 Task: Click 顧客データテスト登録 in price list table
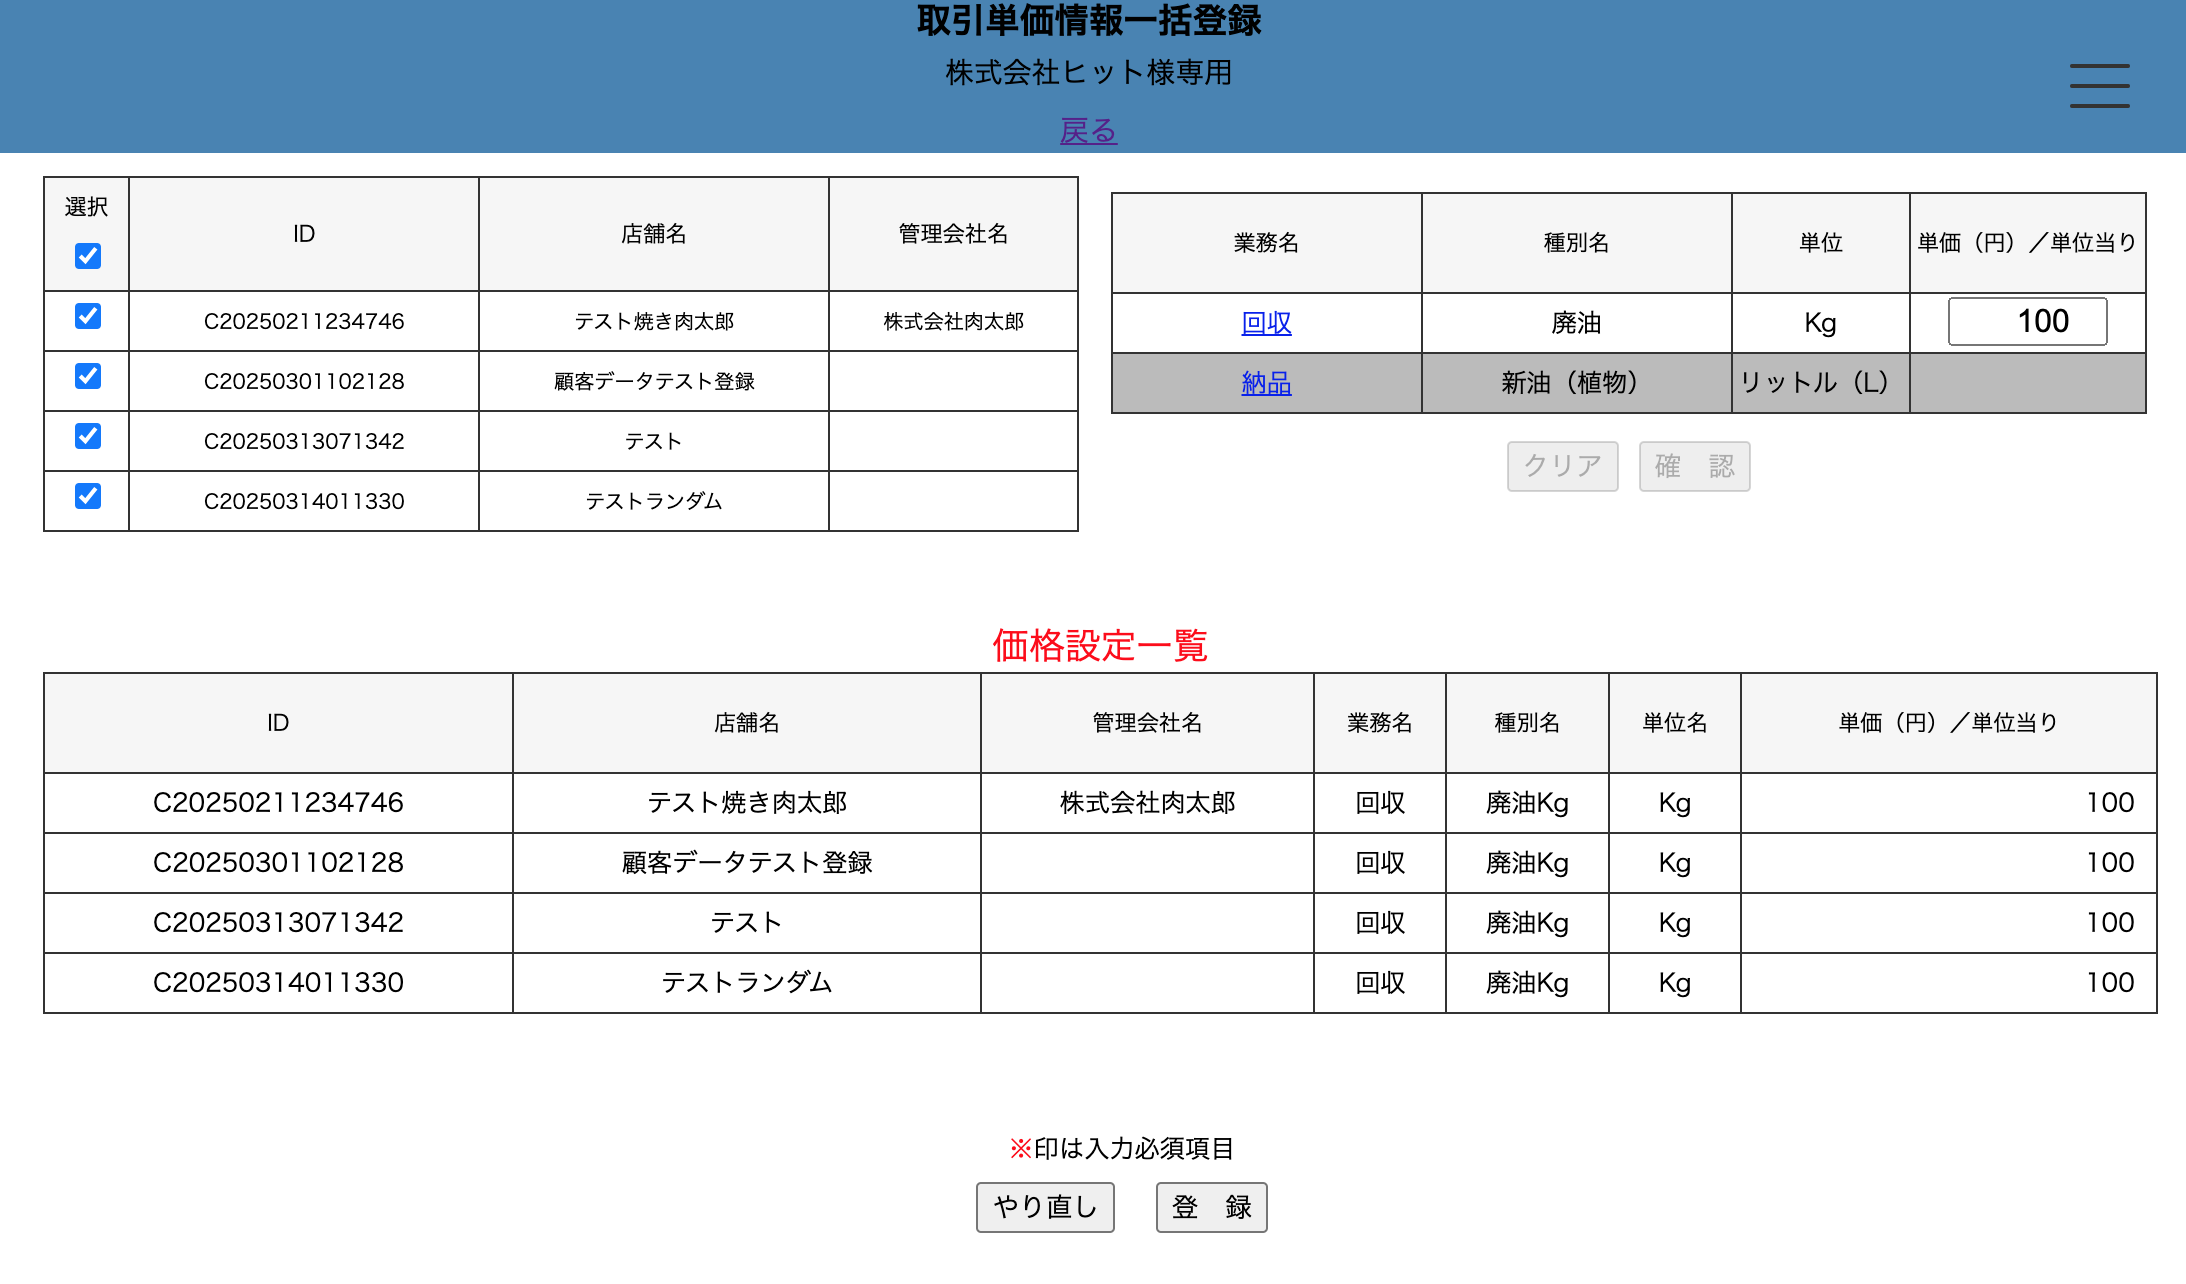[x=746, y=863]
